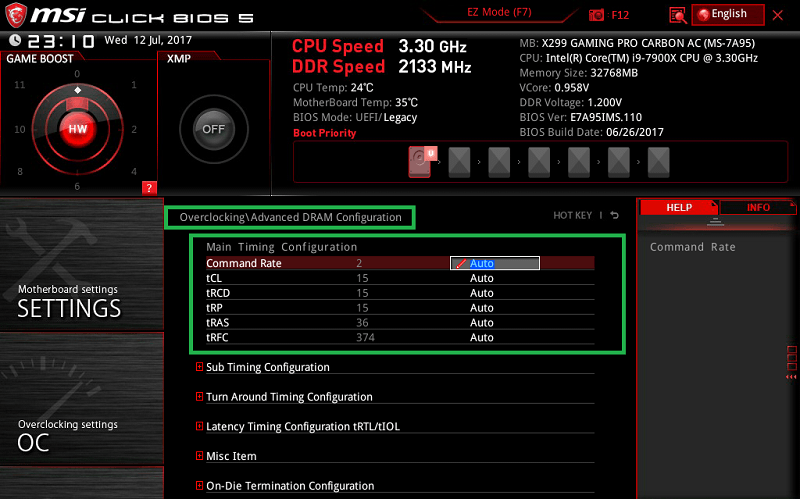Click the Memory Size 32768MB text
Screen dimensions: 800x499
(579, 73)
